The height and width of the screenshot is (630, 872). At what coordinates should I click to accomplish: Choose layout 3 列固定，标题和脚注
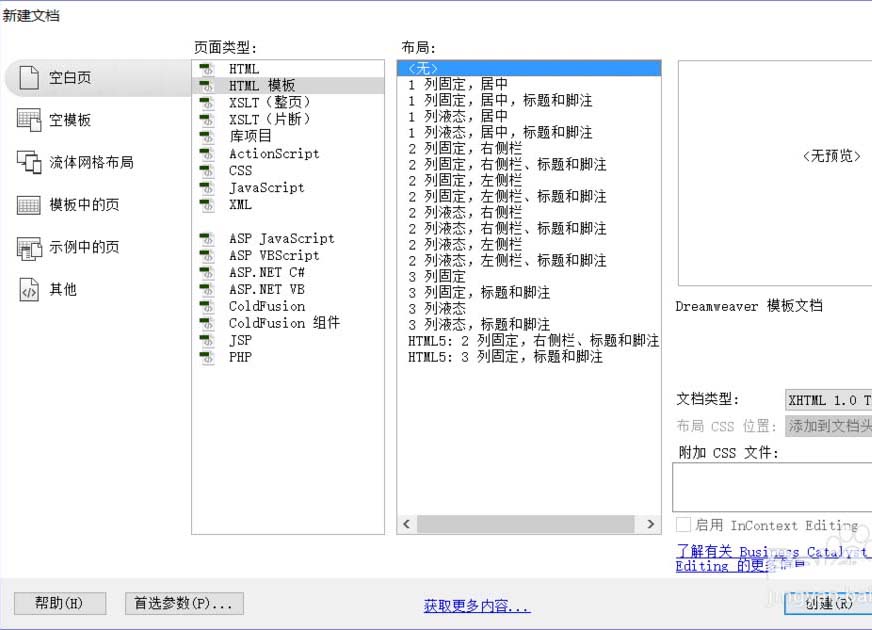coord(479,292)
